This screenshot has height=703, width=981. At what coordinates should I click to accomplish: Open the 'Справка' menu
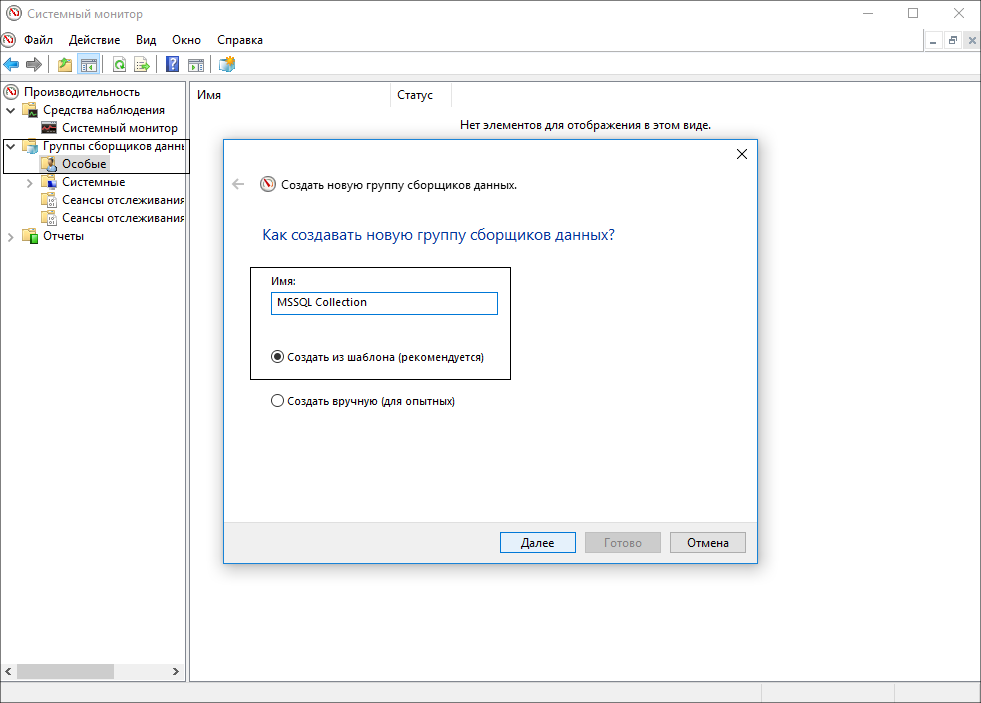point(239,40)
